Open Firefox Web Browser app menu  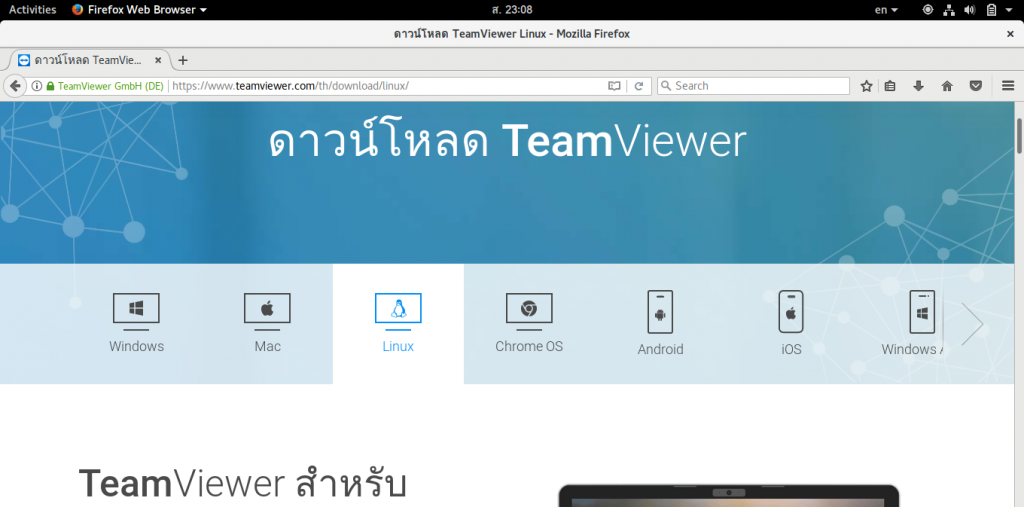click(139, 10)
